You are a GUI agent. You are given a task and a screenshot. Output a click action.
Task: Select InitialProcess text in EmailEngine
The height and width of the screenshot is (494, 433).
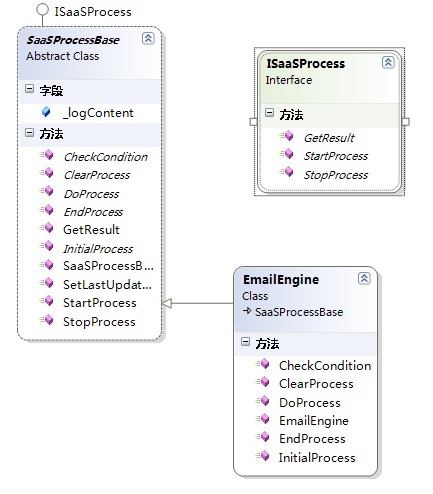[x=317, y=458]
